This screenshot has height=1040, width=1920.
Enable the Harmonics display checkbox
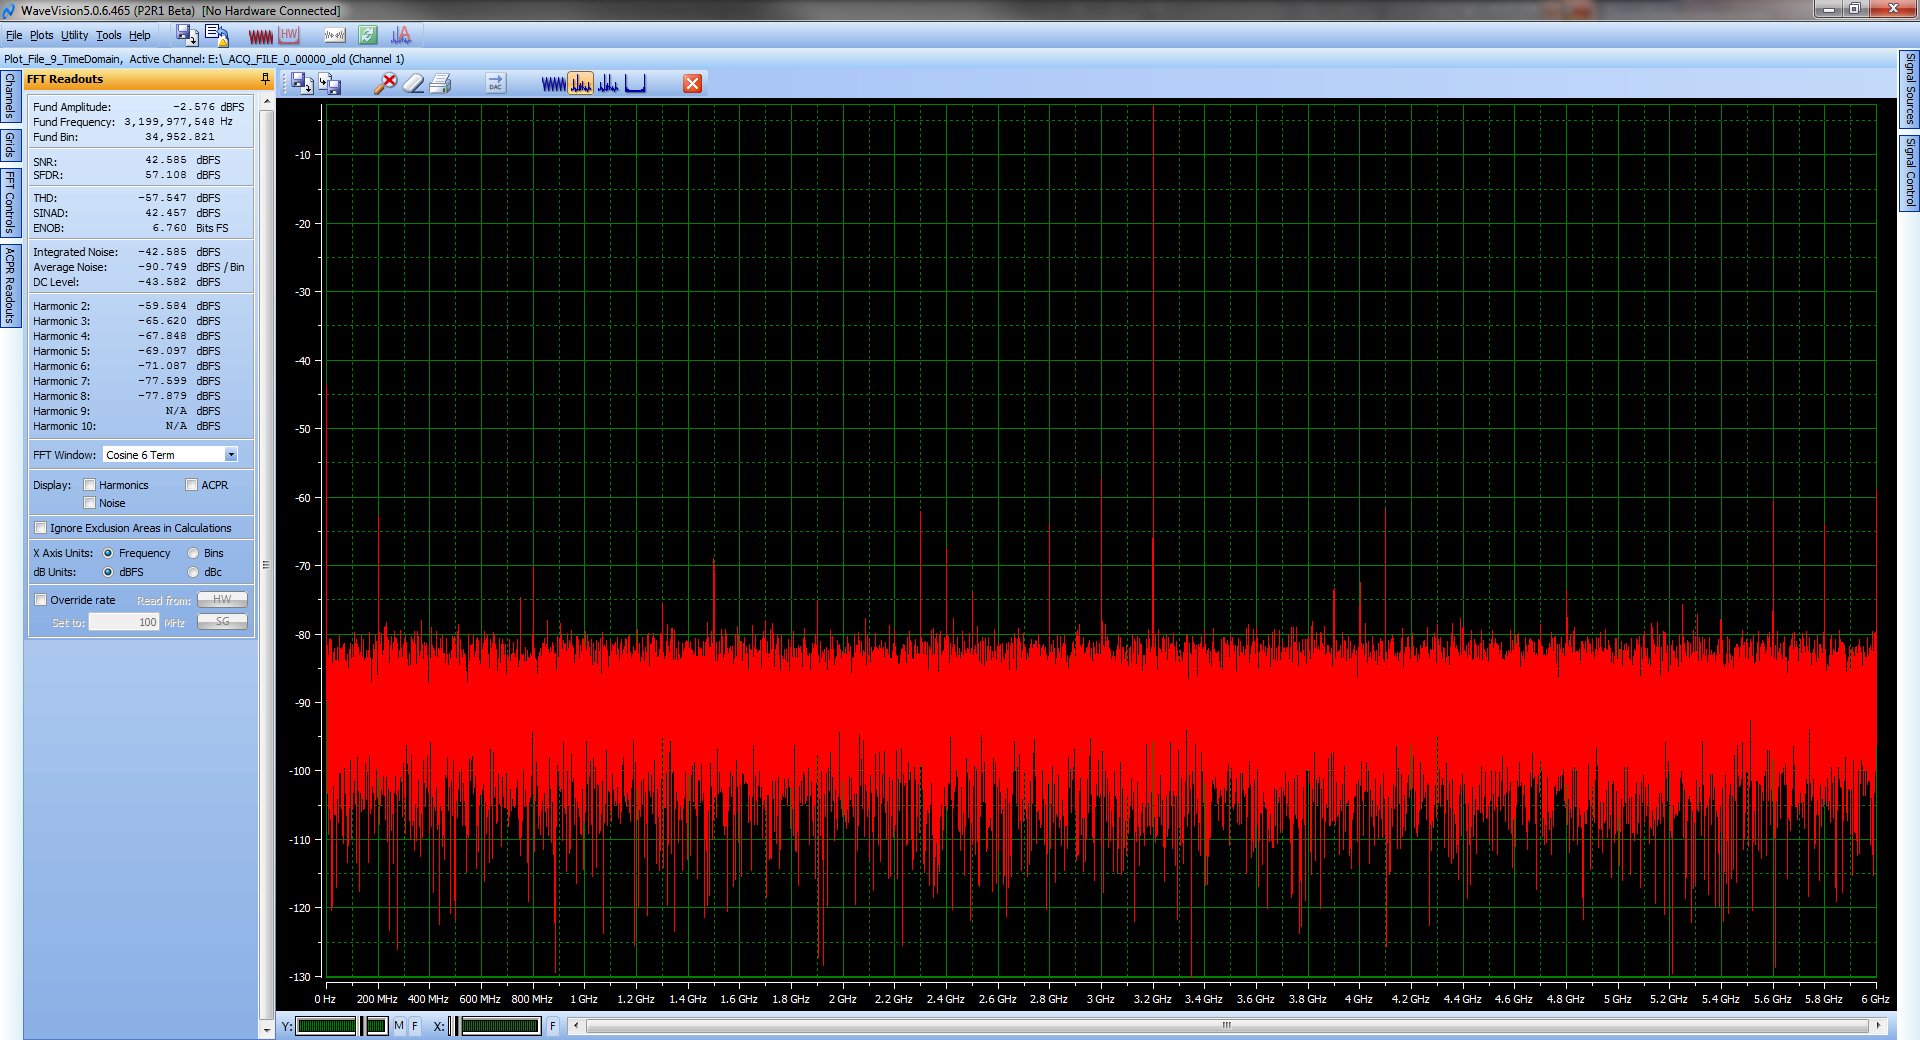pos(89,485)
